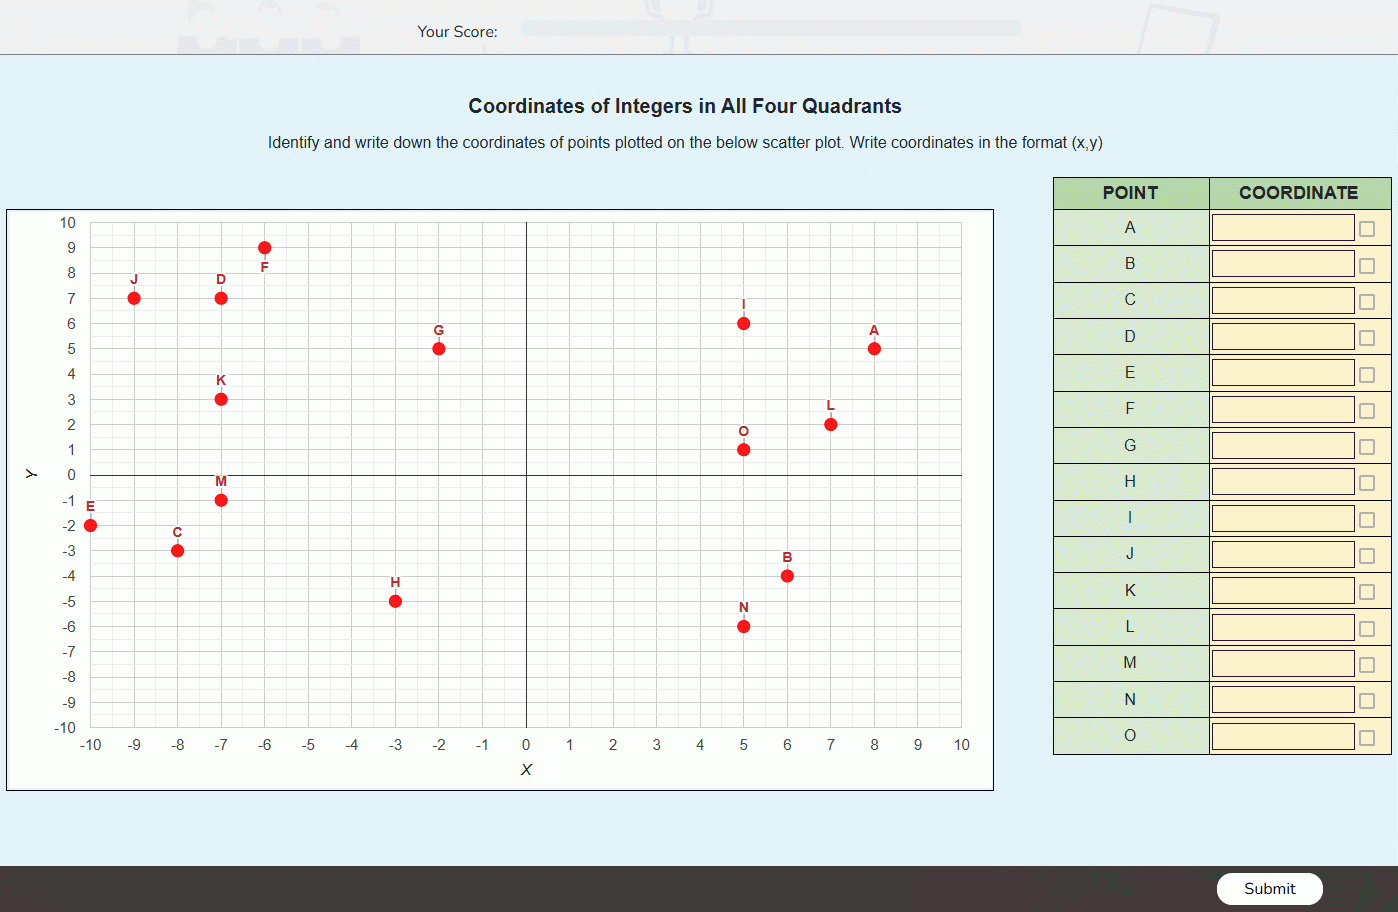Select point K on the scatter plot
1398x912 pixels.
coord(221,398)
